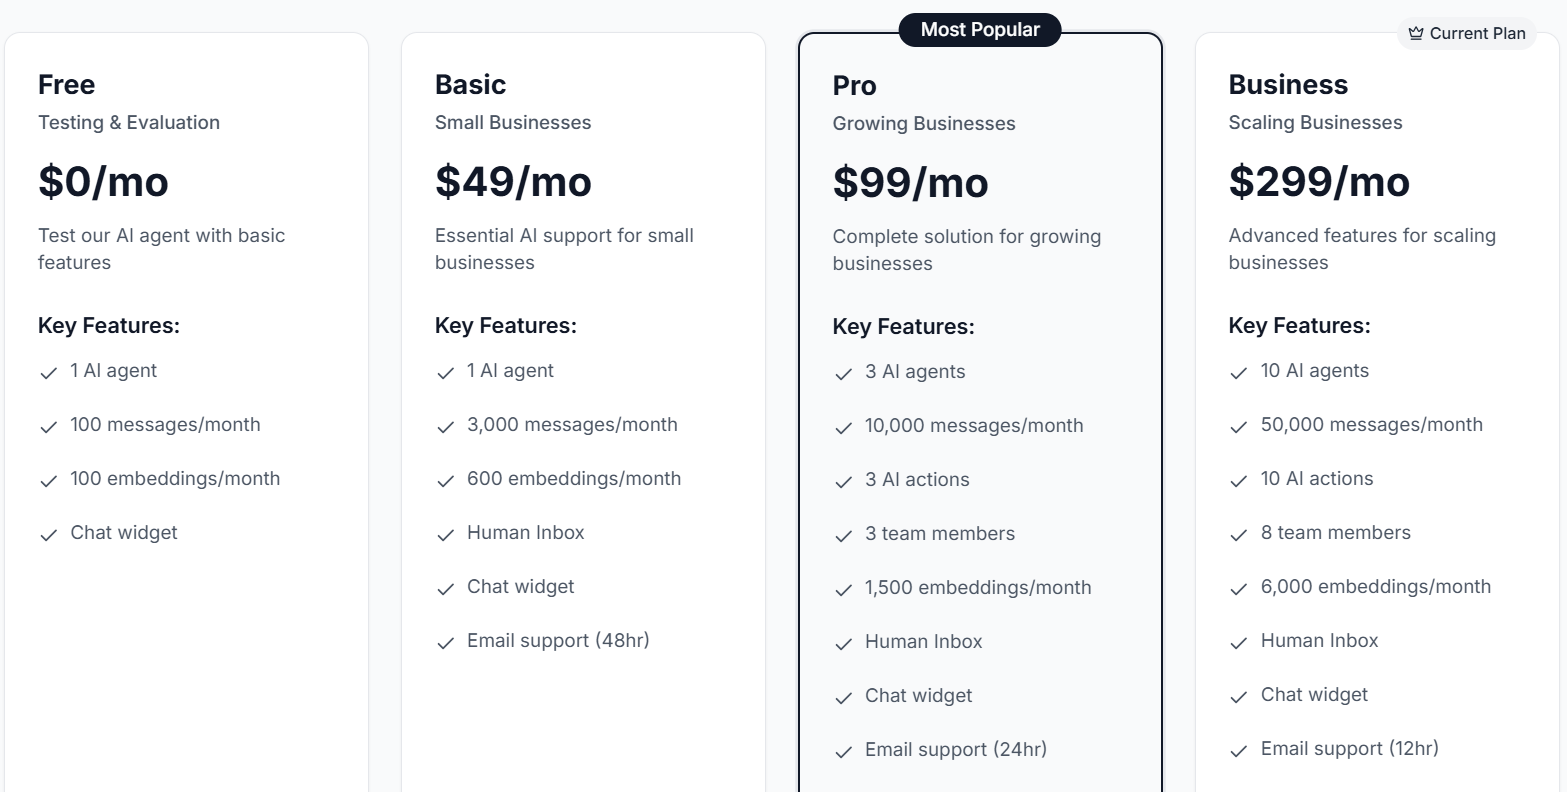Click the Current Plan badge

tap(1467, 33)
